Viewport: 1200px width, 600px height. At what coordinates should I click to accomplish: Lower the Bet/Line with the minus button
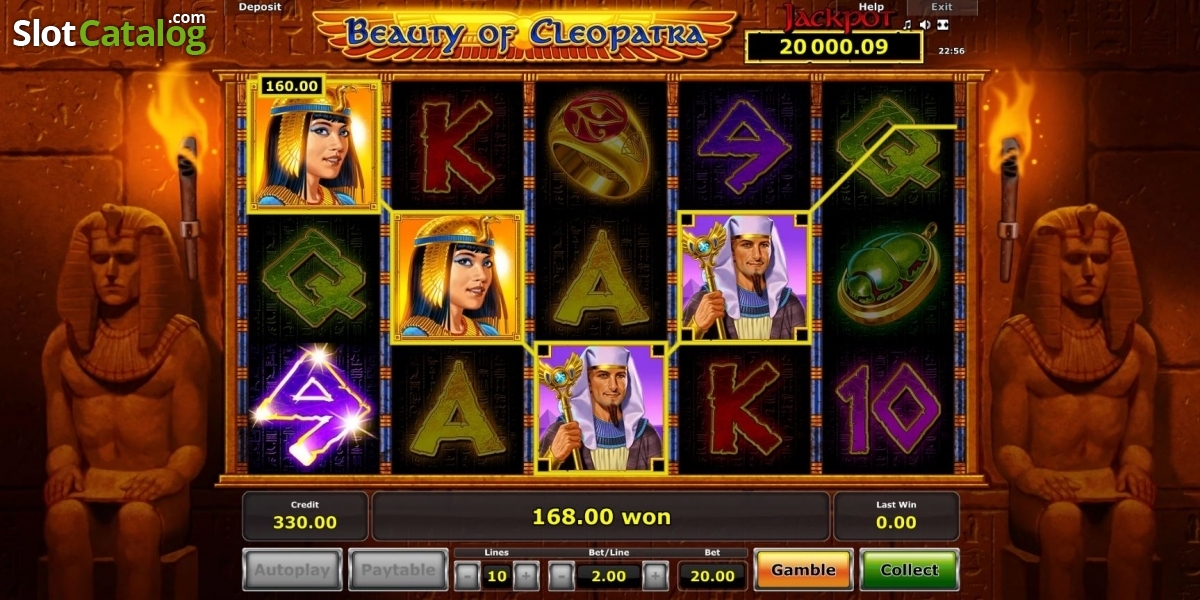pyautogui.click(x=562, y=575)
